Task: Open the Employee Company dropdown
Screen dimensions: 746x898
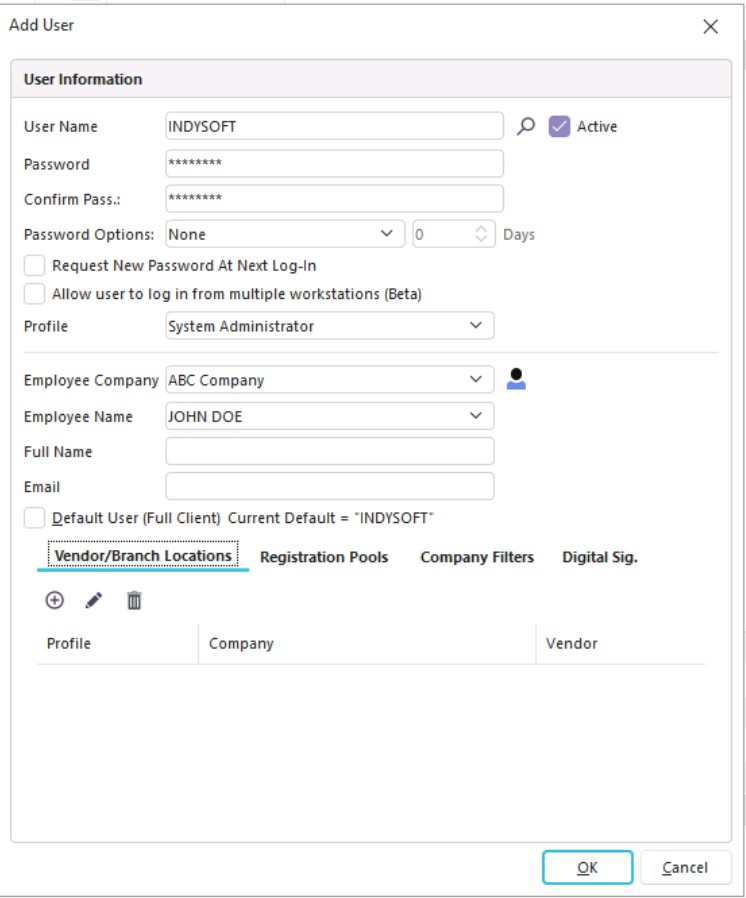Action: pyautogui.click(x=475, y=380)
